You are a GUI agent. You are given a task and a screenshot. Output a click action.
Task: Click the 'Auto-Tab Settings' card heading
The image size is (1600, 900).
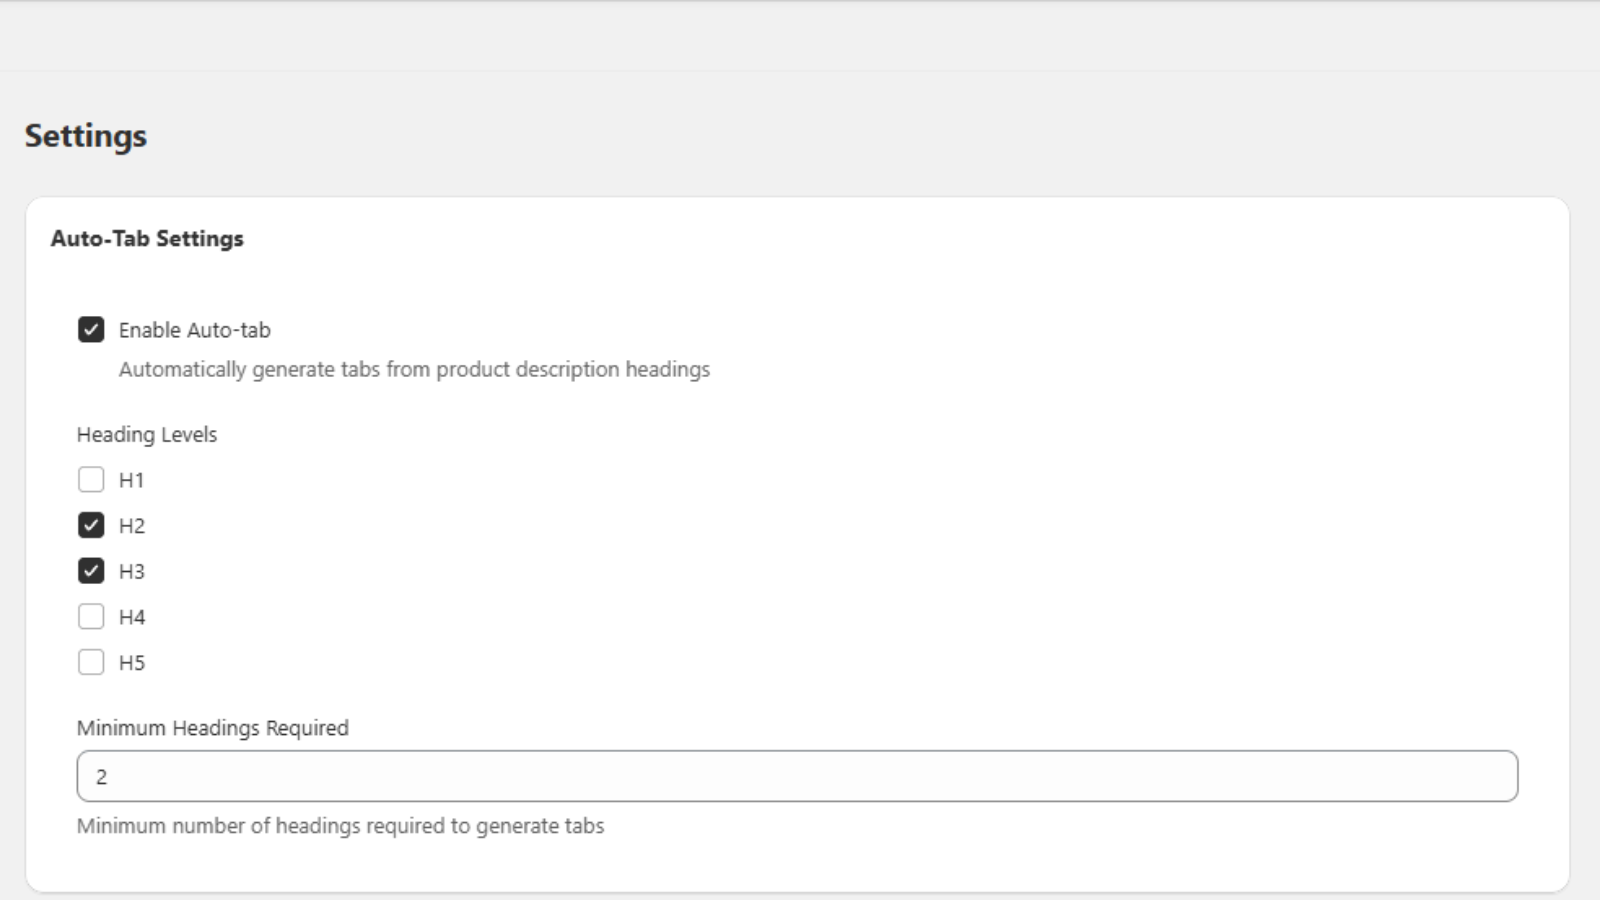coord(147,239)
